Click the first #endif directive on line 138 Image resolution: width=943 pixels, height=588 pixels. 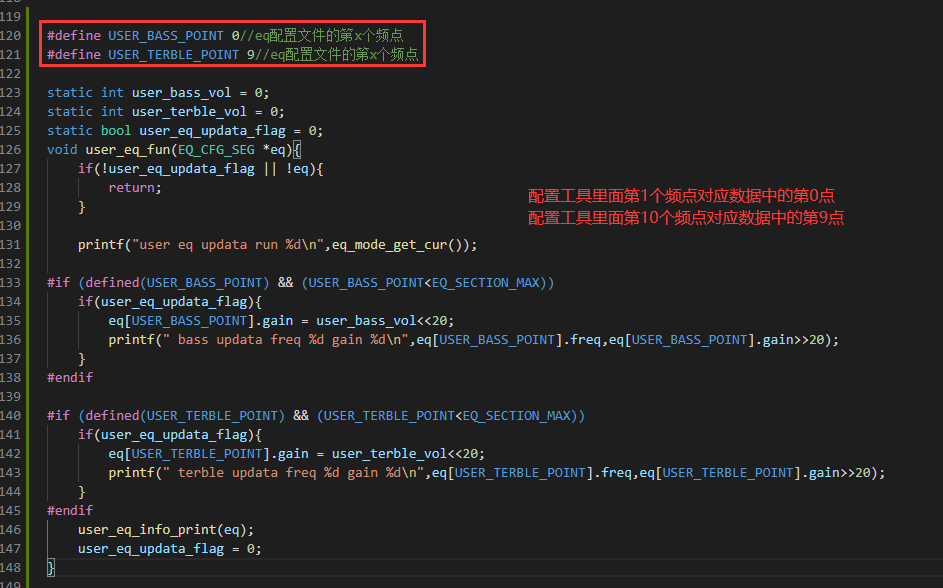pyautogui.click(x=70, y=378)
